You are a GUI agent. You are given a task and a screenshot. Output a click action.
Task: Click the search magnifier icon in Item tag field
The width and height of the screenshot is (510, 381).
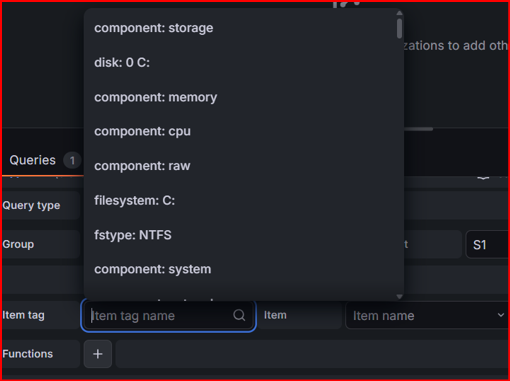(x=239, y=315)
